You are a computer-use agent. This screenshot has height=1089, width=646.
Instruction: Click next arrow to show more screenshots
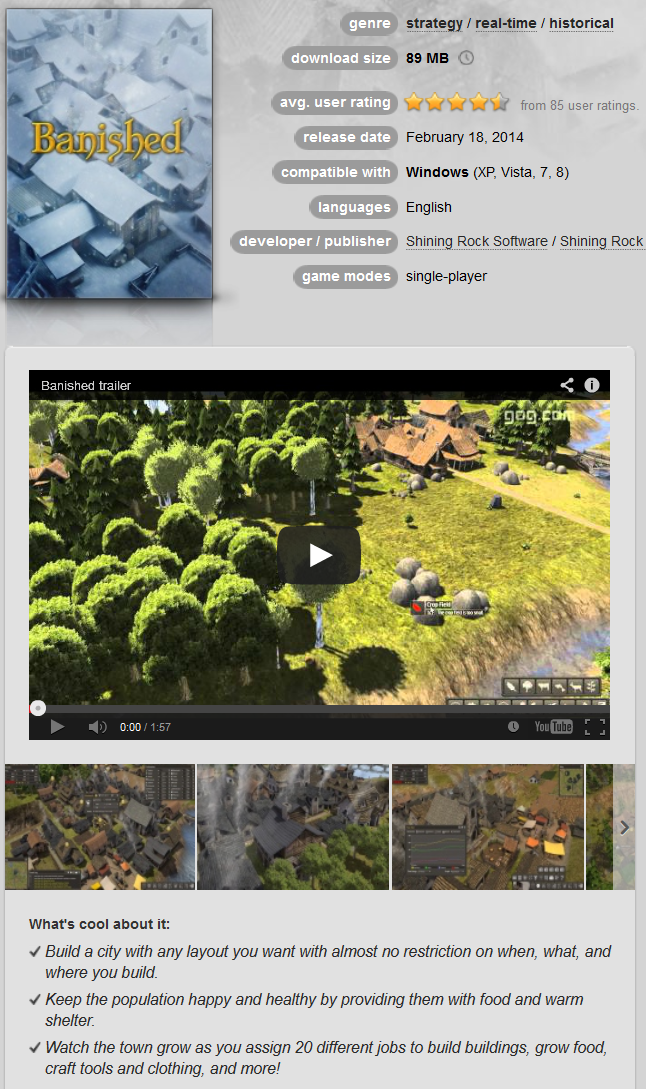point(624,826)
